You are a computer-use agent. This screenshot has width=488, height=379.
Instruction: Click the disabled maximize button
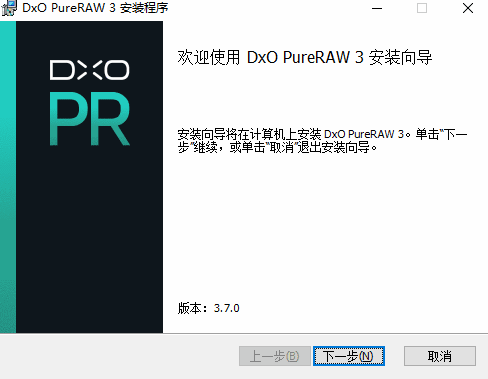pos(422,8)
